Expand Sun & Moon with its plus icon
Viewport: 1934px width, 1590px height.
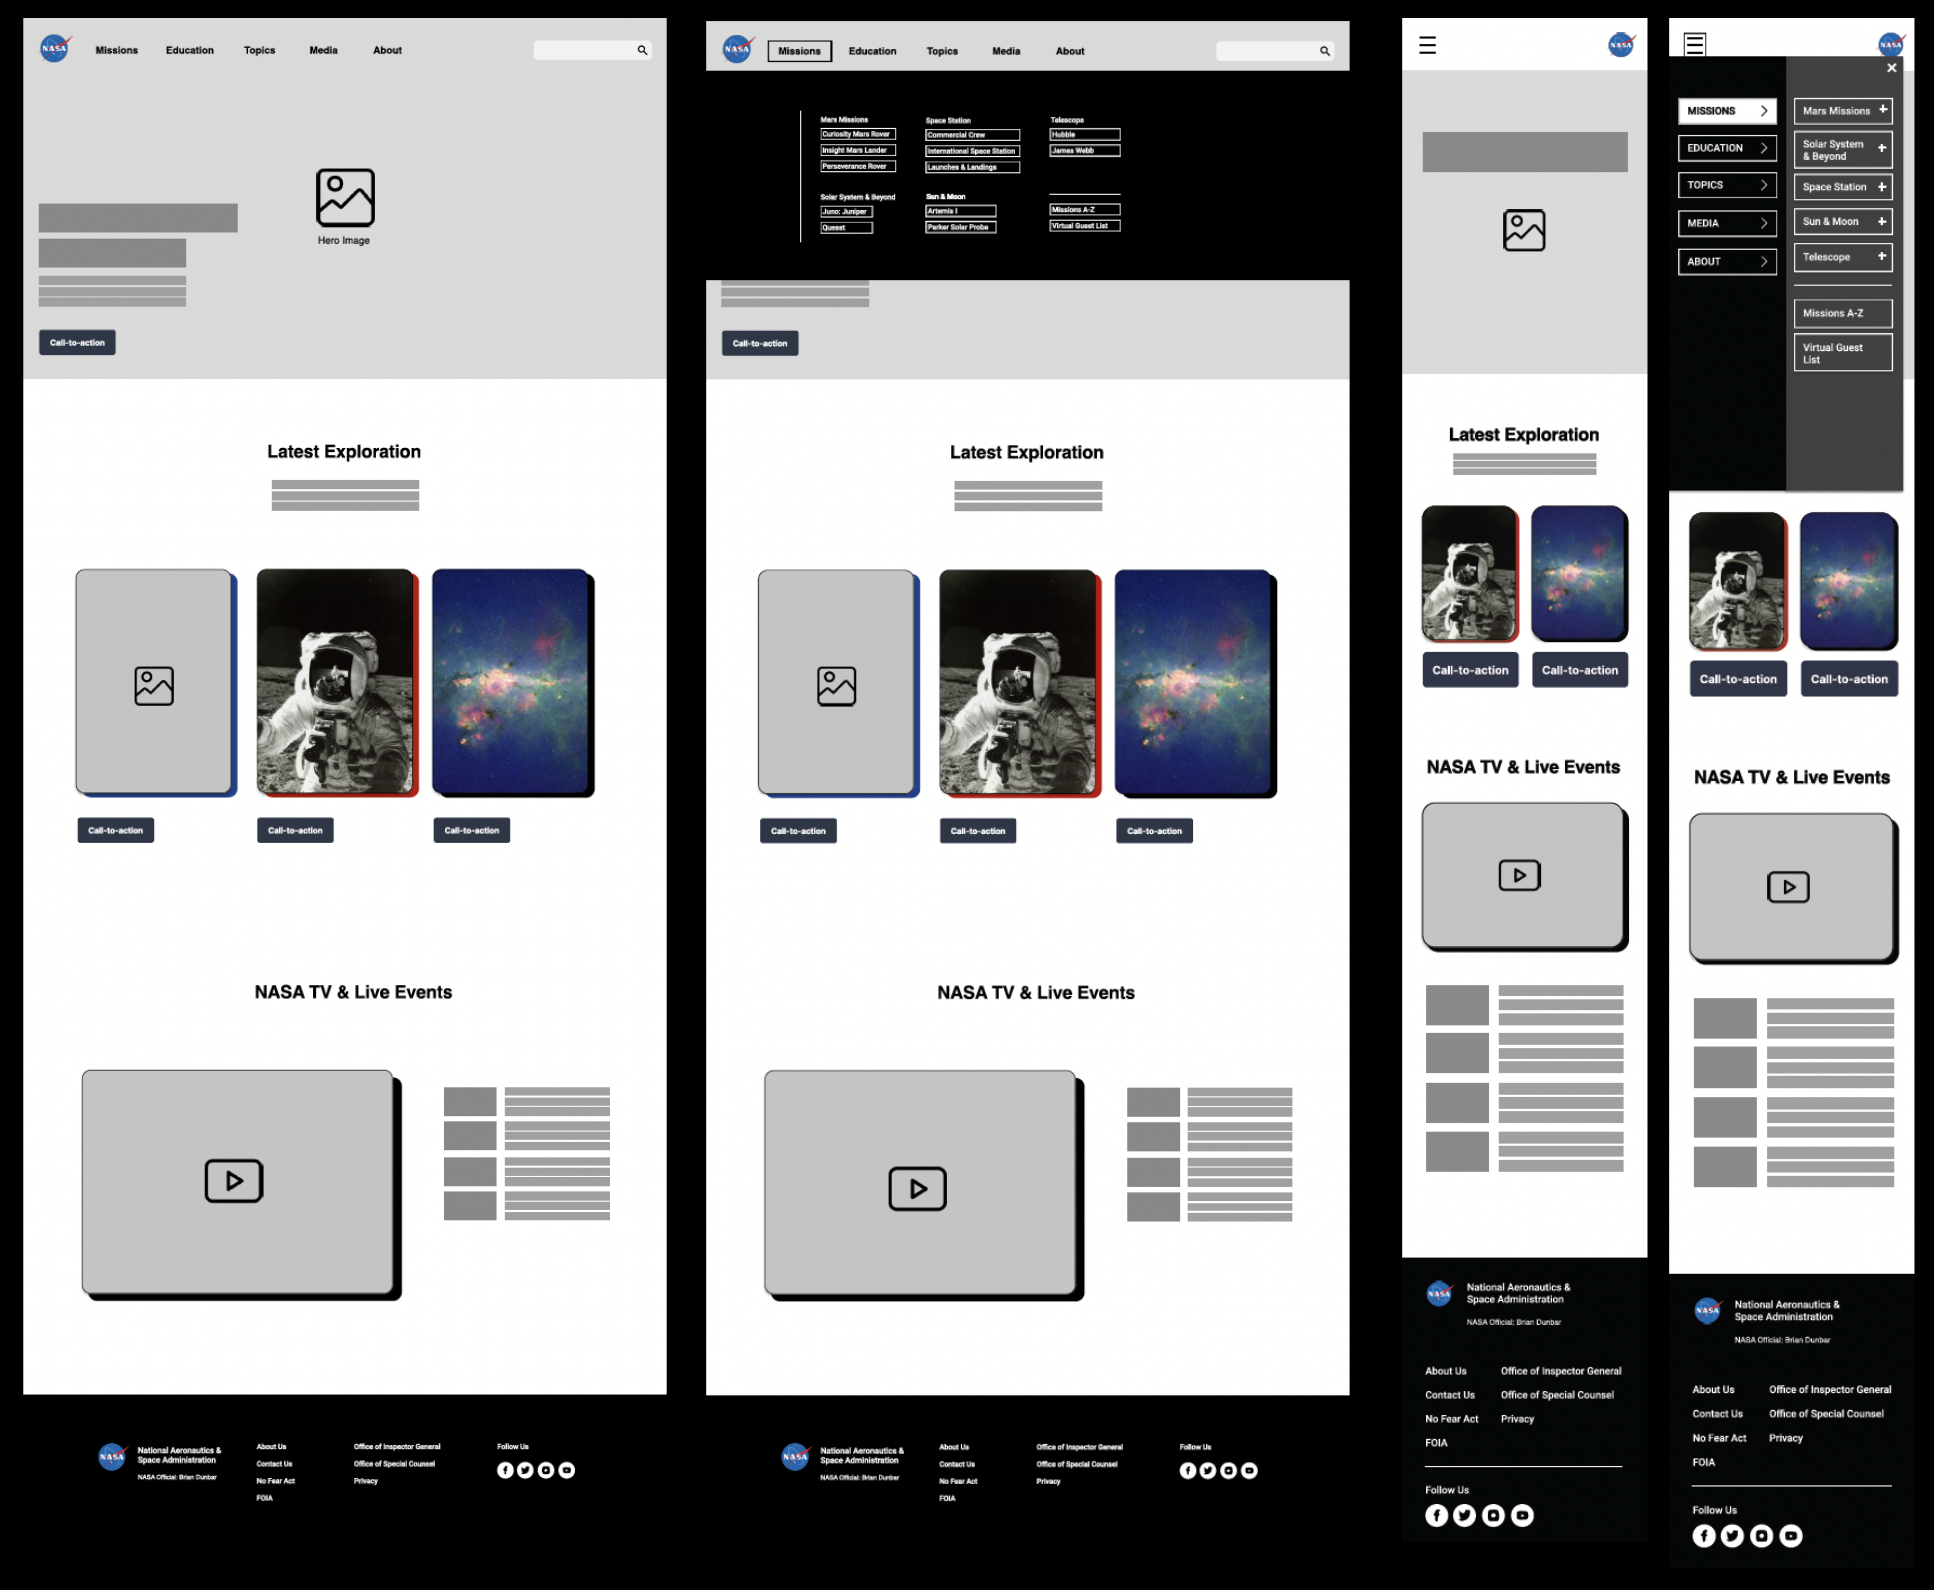pyautogui.click(x=1882, y=222)
